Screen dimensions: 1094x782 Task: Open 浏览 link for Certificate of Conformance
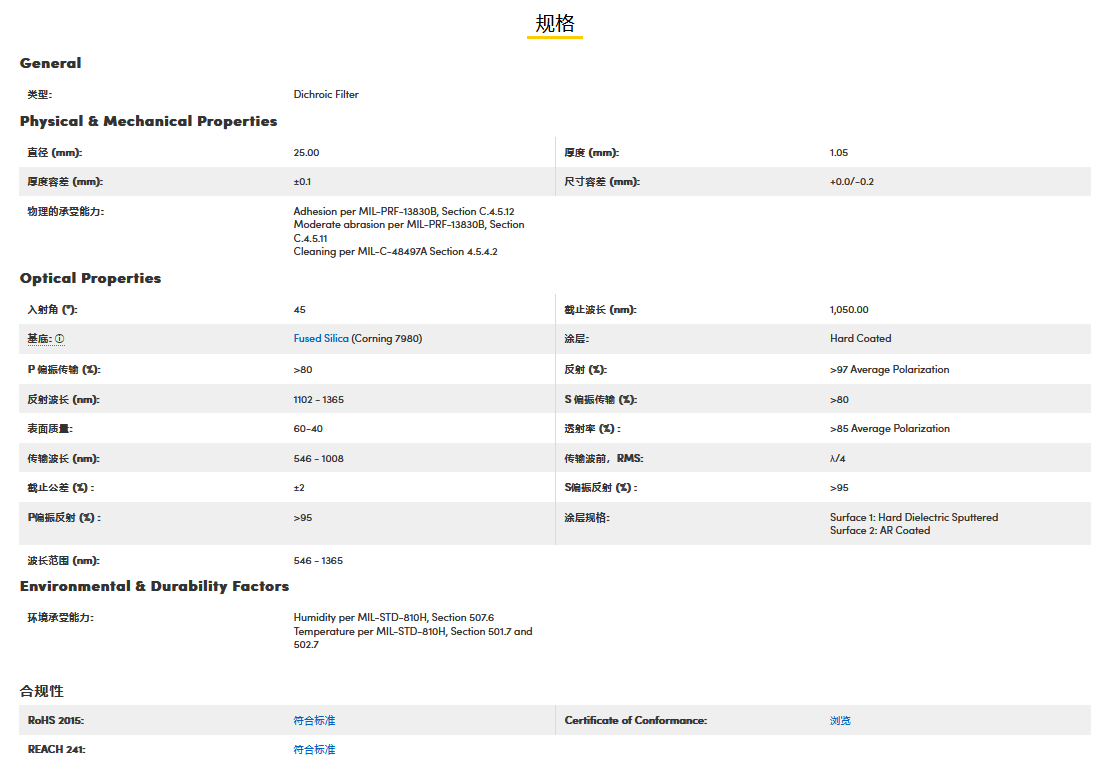click(x=840, y=721)
